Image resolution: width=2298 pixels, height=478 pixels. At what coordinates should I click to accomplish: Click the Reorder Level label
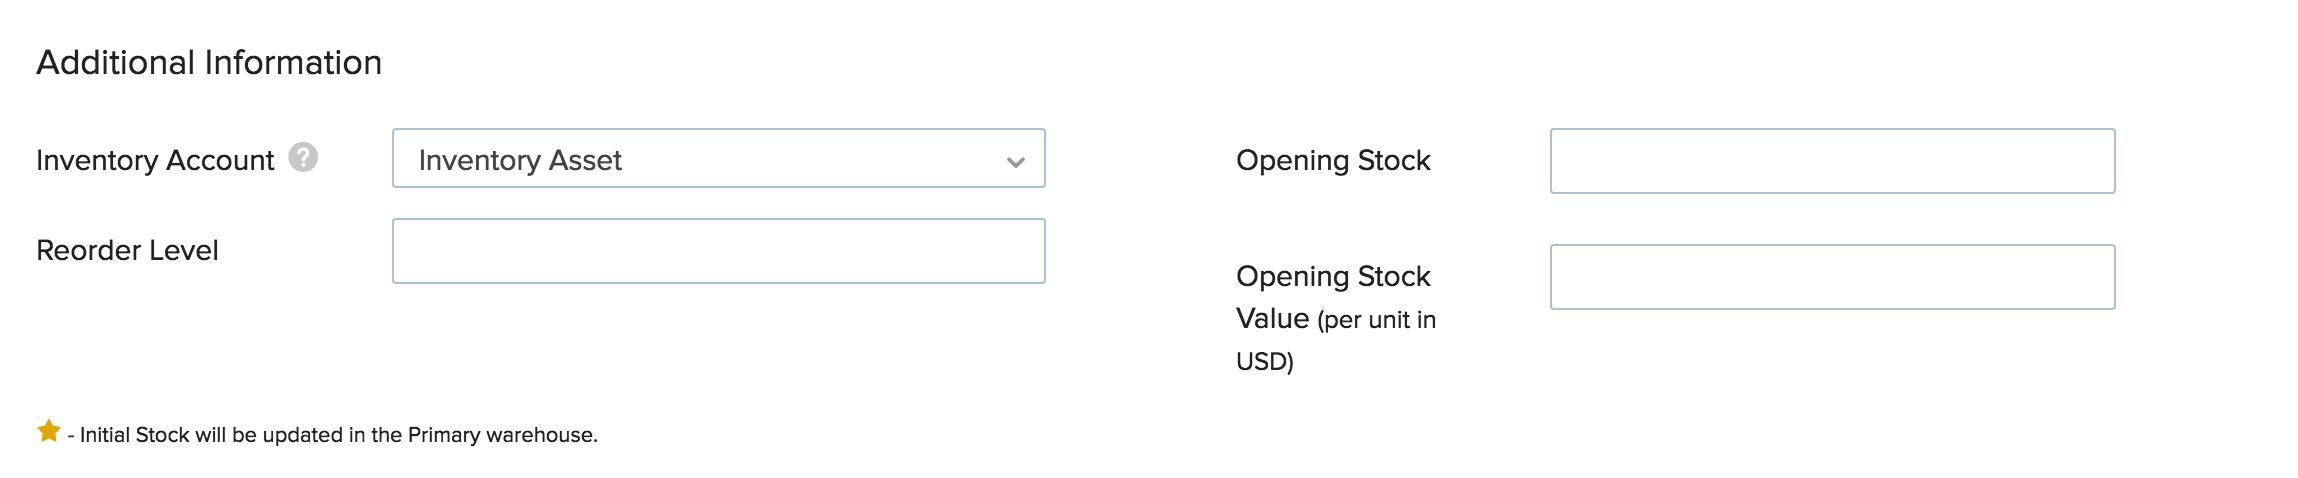point(127,250)
